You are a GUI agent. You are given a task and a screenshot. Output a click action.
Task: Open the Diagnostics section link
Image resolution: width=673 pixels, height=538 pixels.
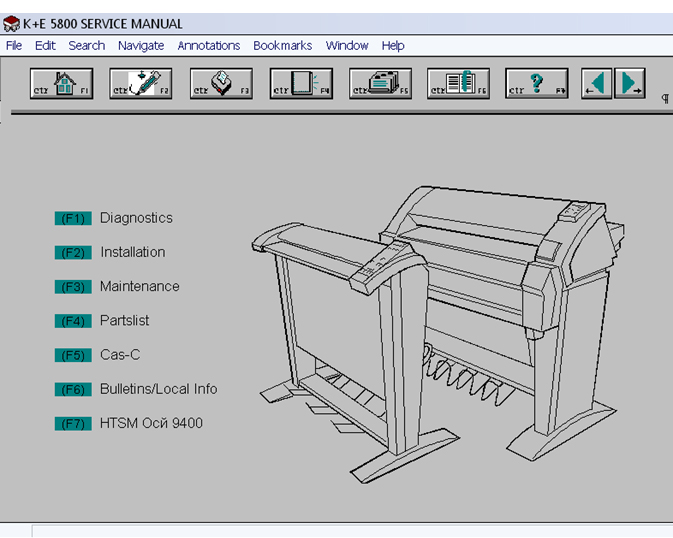point(136,218)
